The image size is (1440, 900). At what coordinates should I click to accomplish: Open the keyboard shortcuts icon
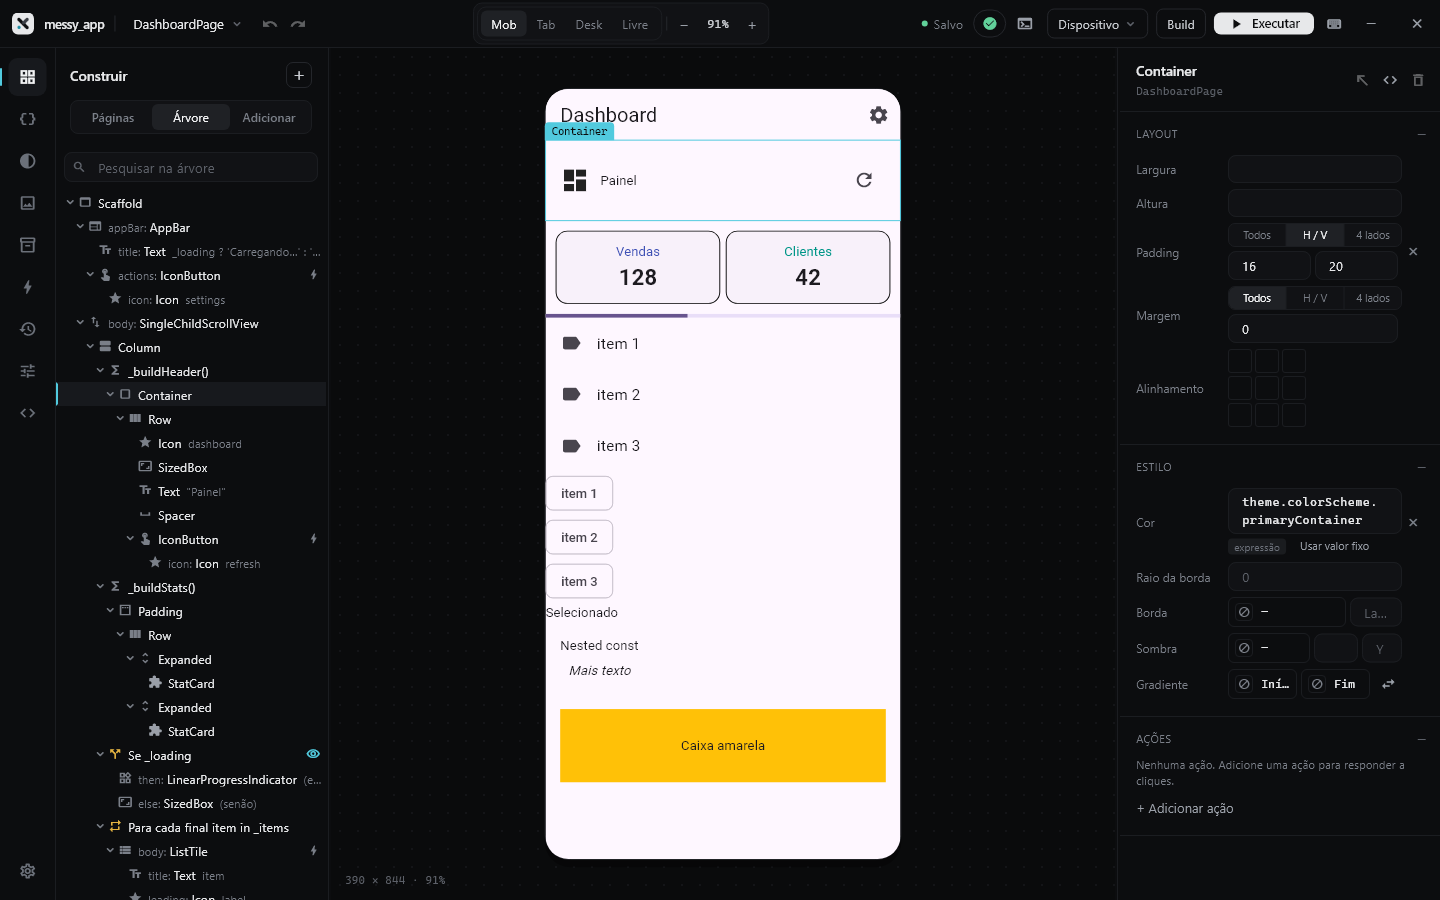(x=1334, y=24)
